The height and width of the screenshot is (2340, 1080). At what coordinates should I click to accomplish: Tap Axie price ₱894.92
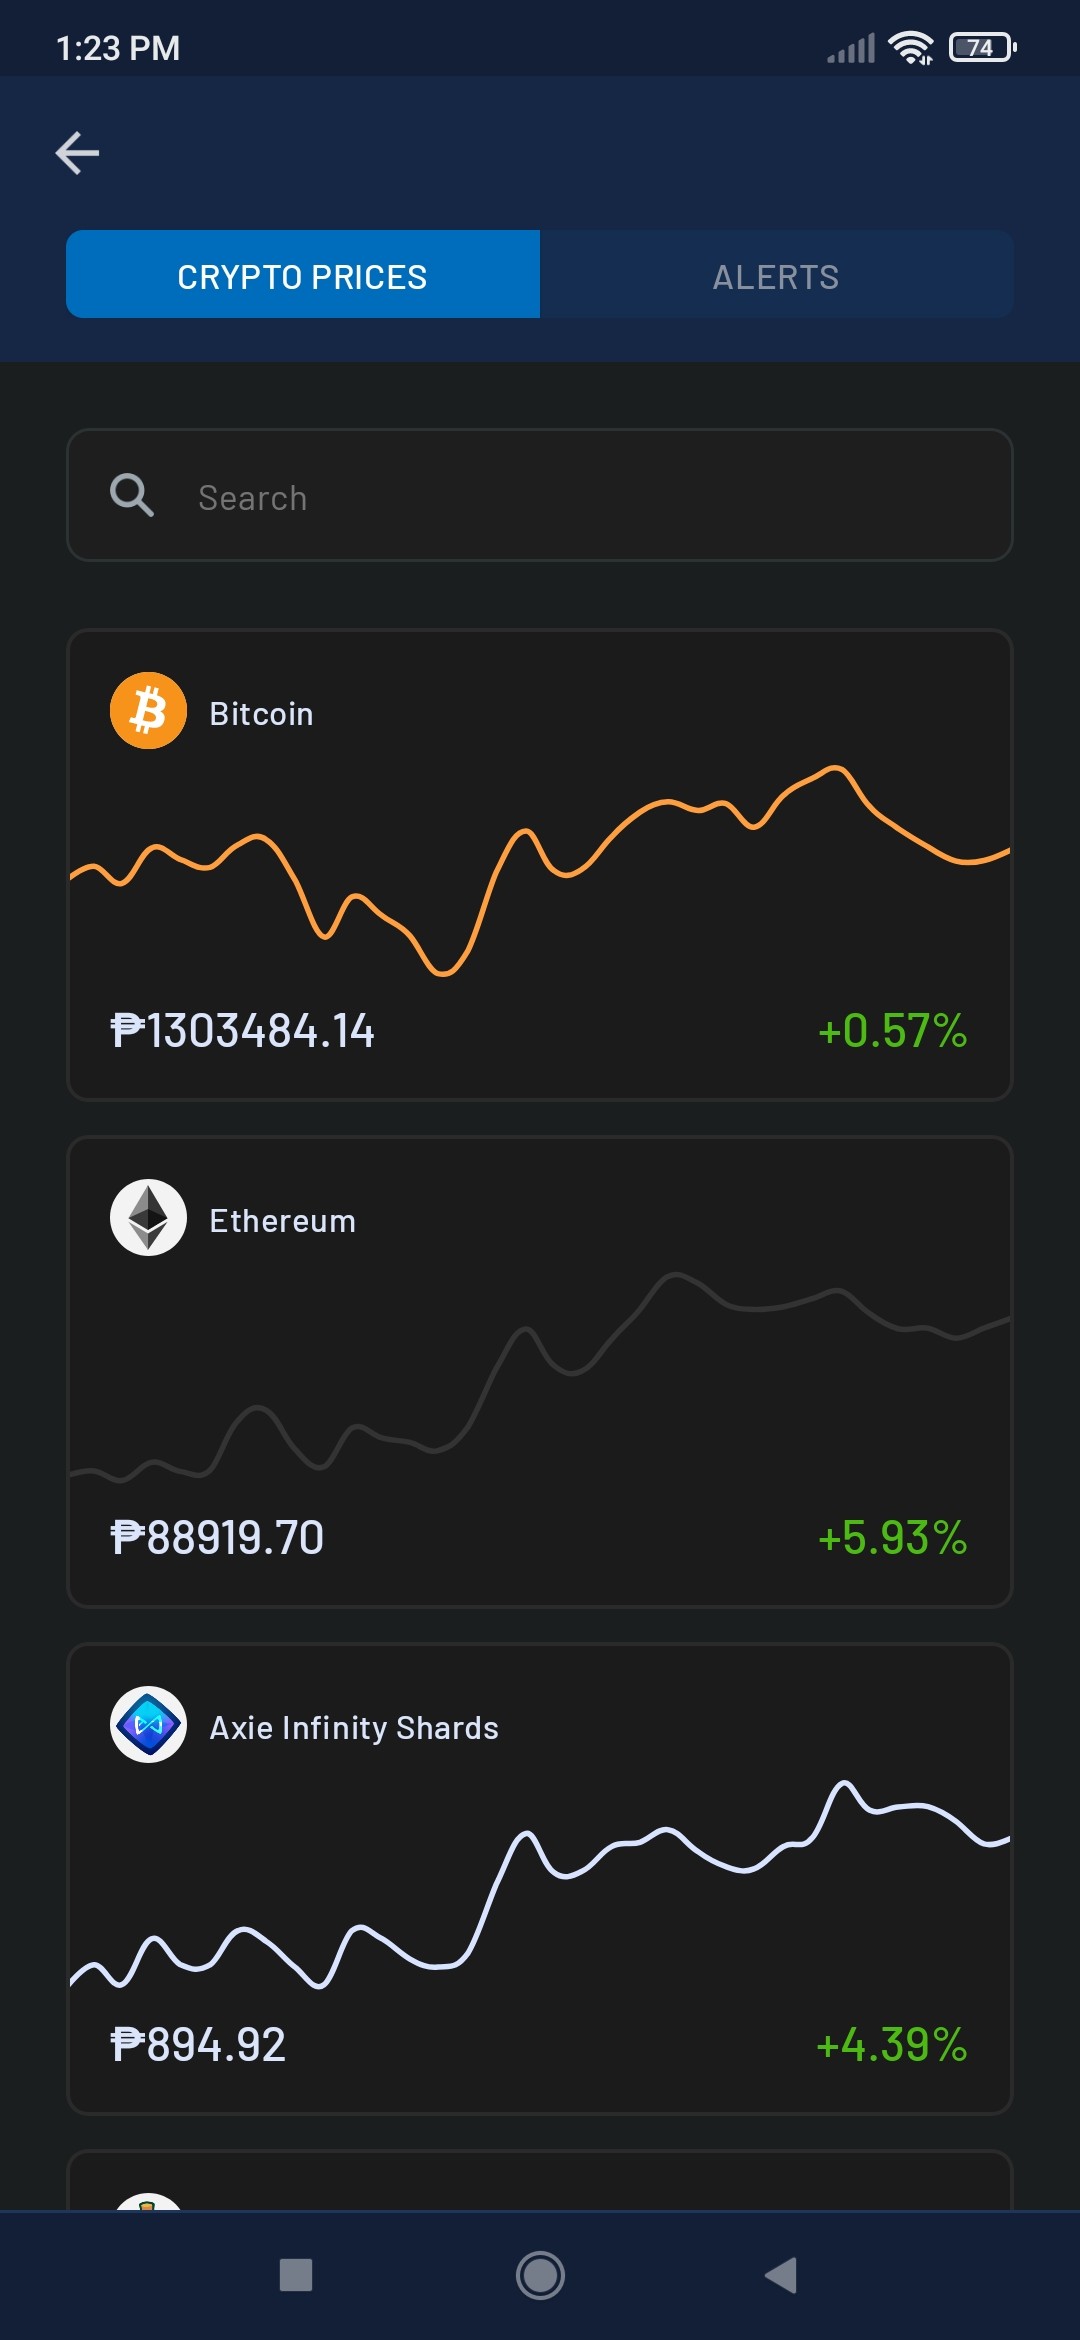tap(198, 2045)
